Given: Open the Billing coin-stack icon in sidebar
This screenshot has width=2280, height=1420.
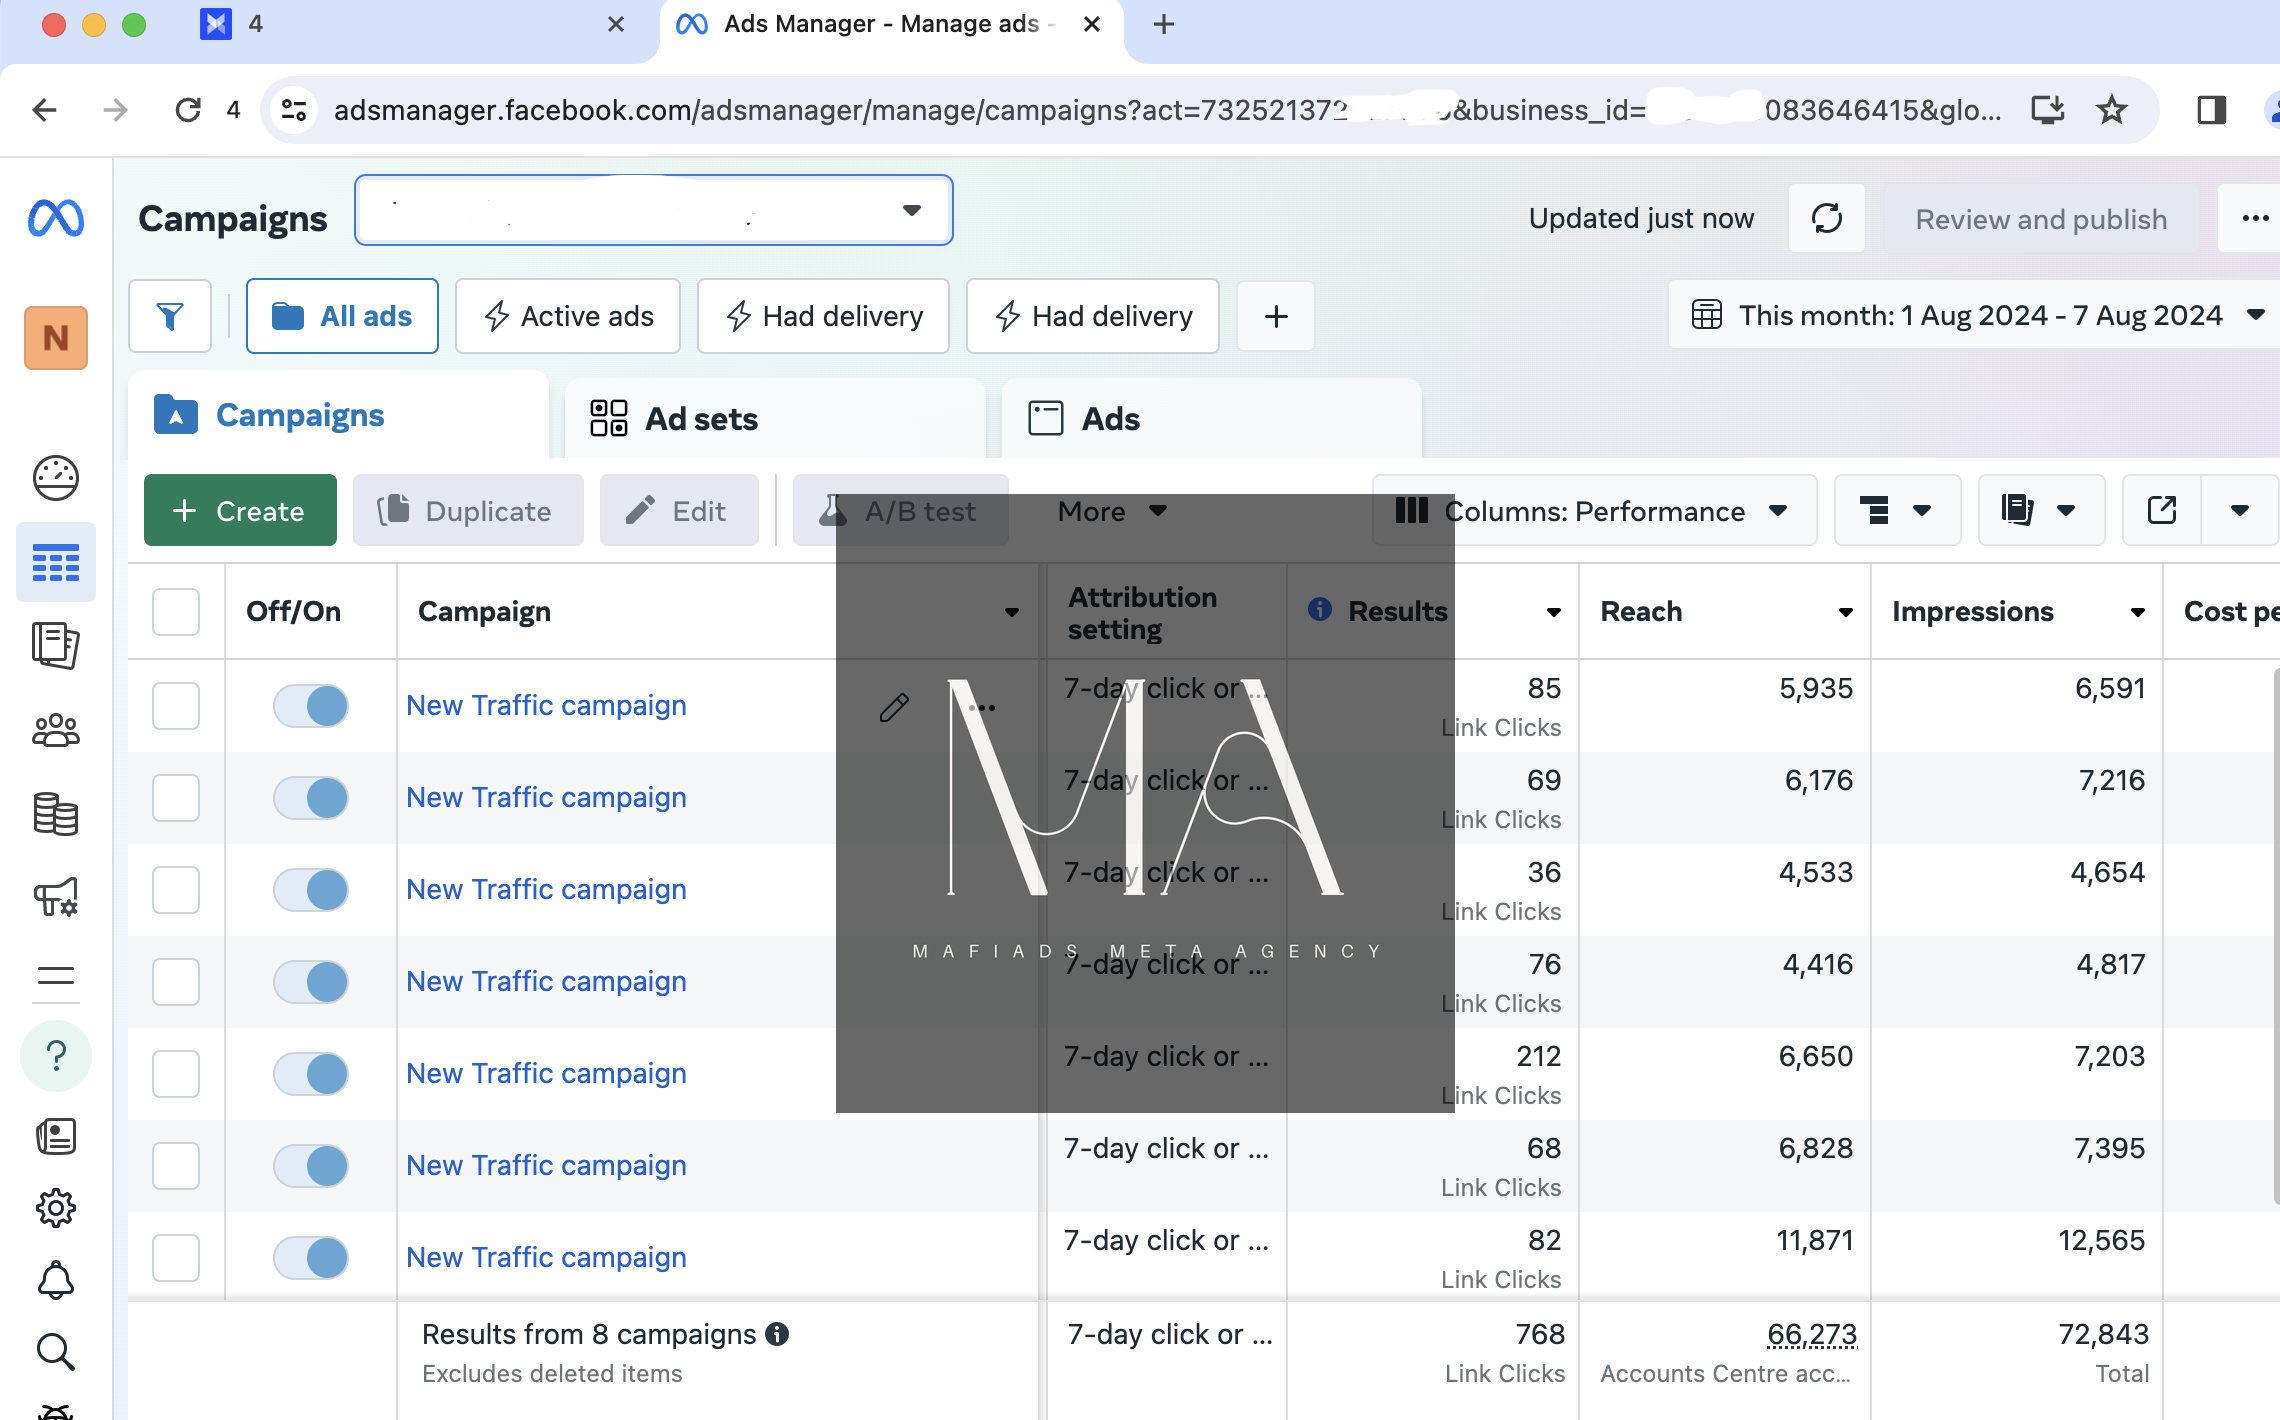Looking at the screenshot, I should tap(56, 814).
